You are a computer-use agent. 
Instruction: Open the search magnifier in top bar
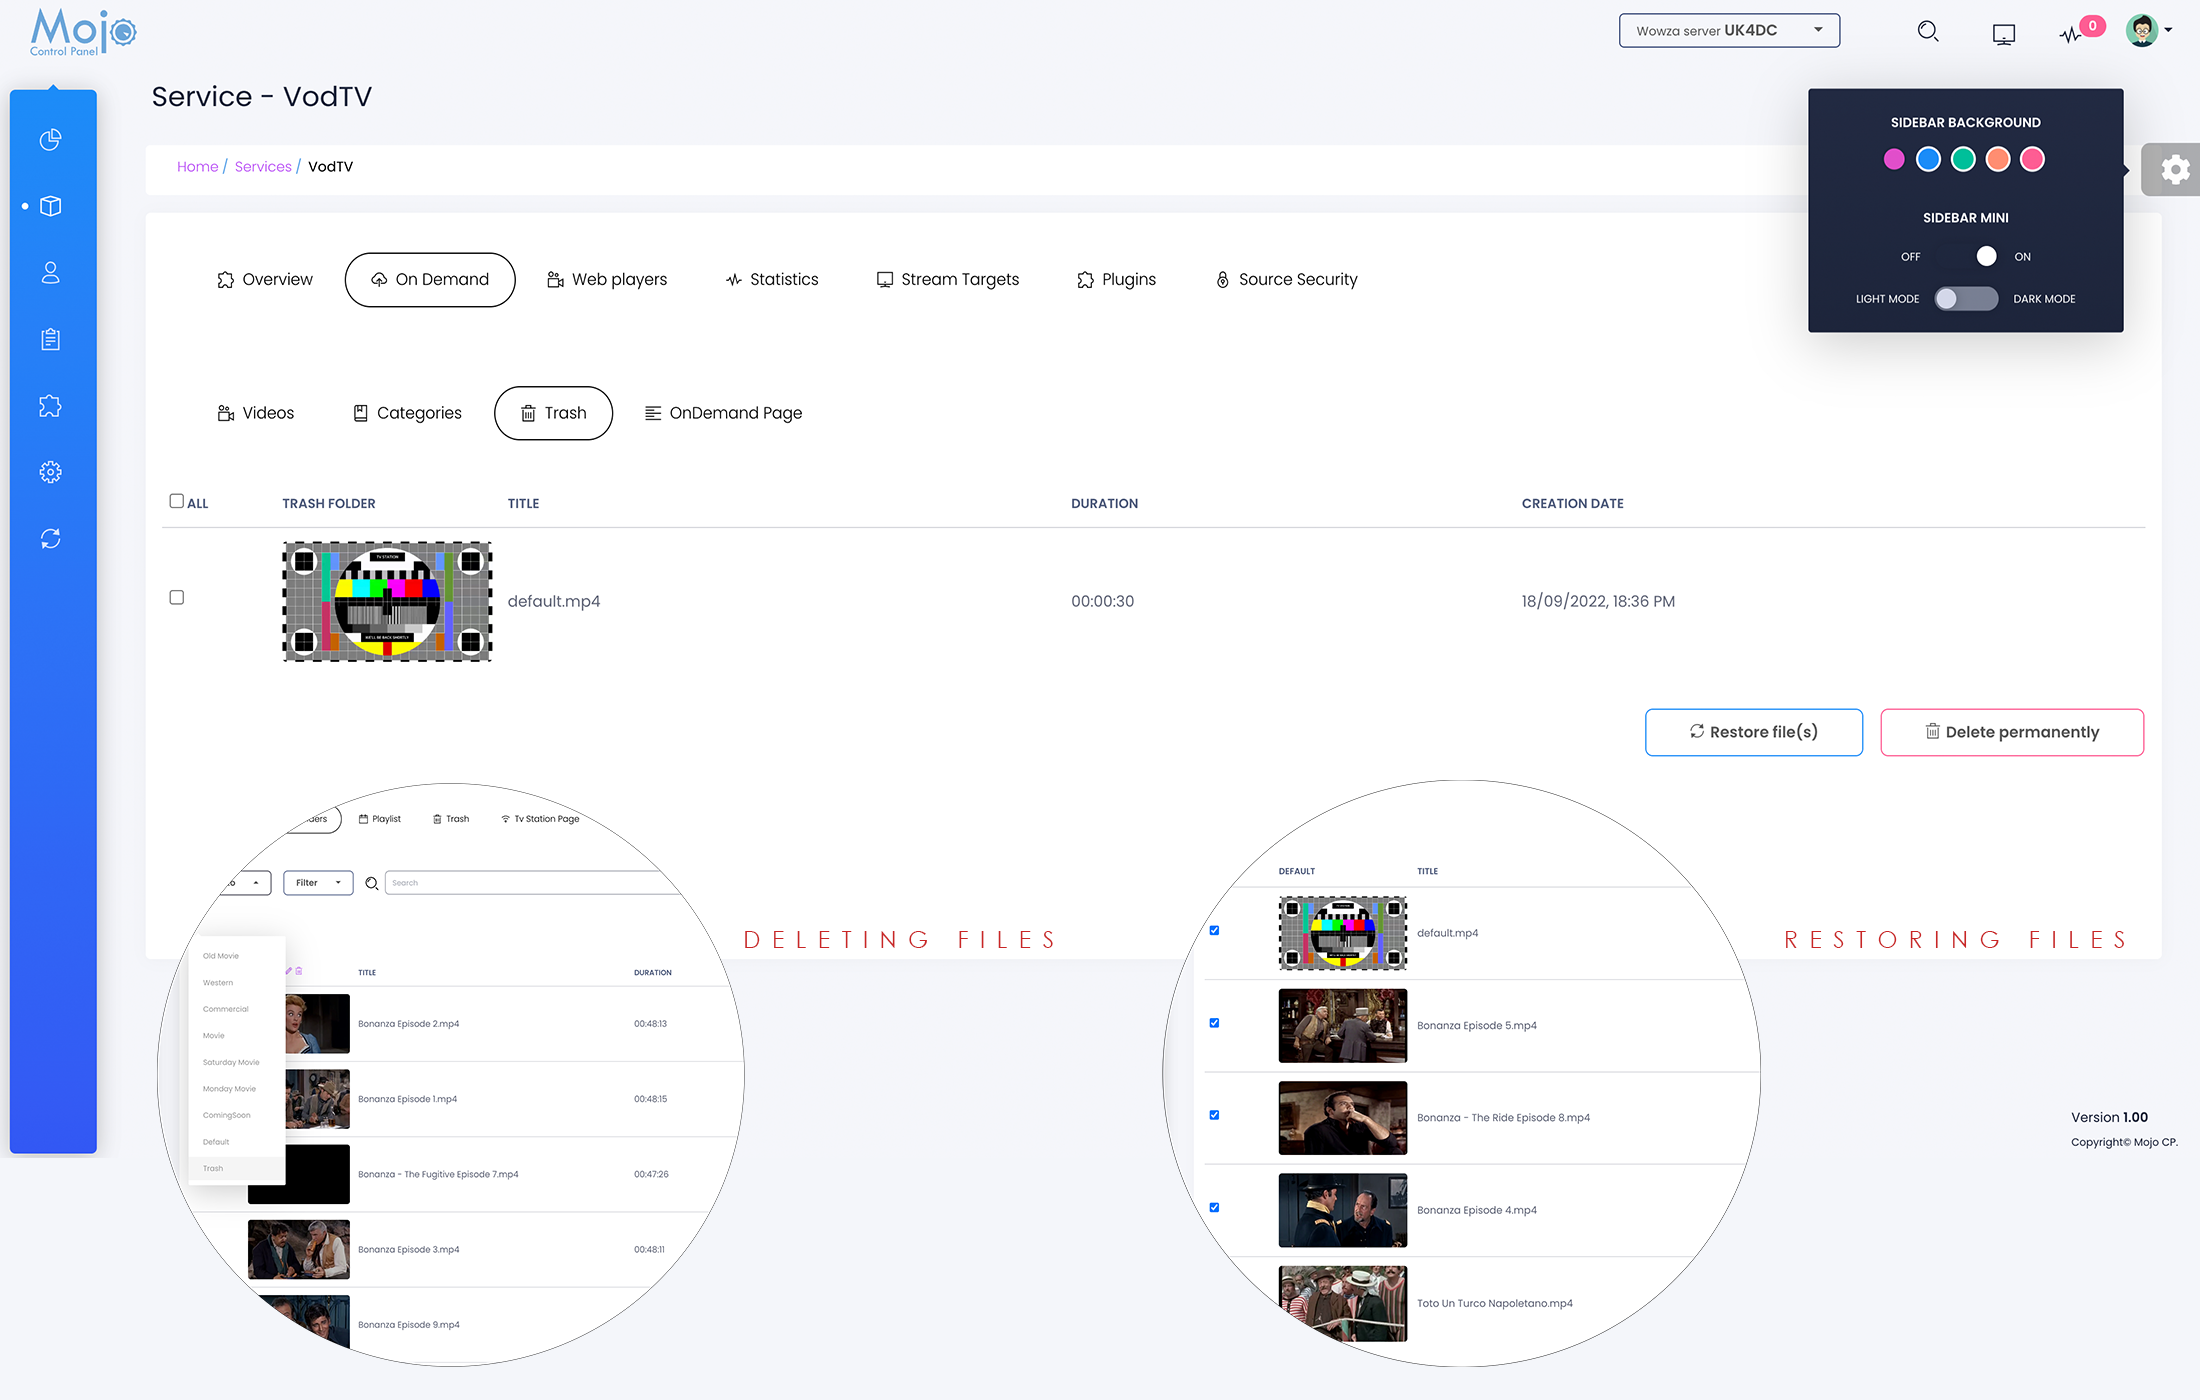[1928, 31]
